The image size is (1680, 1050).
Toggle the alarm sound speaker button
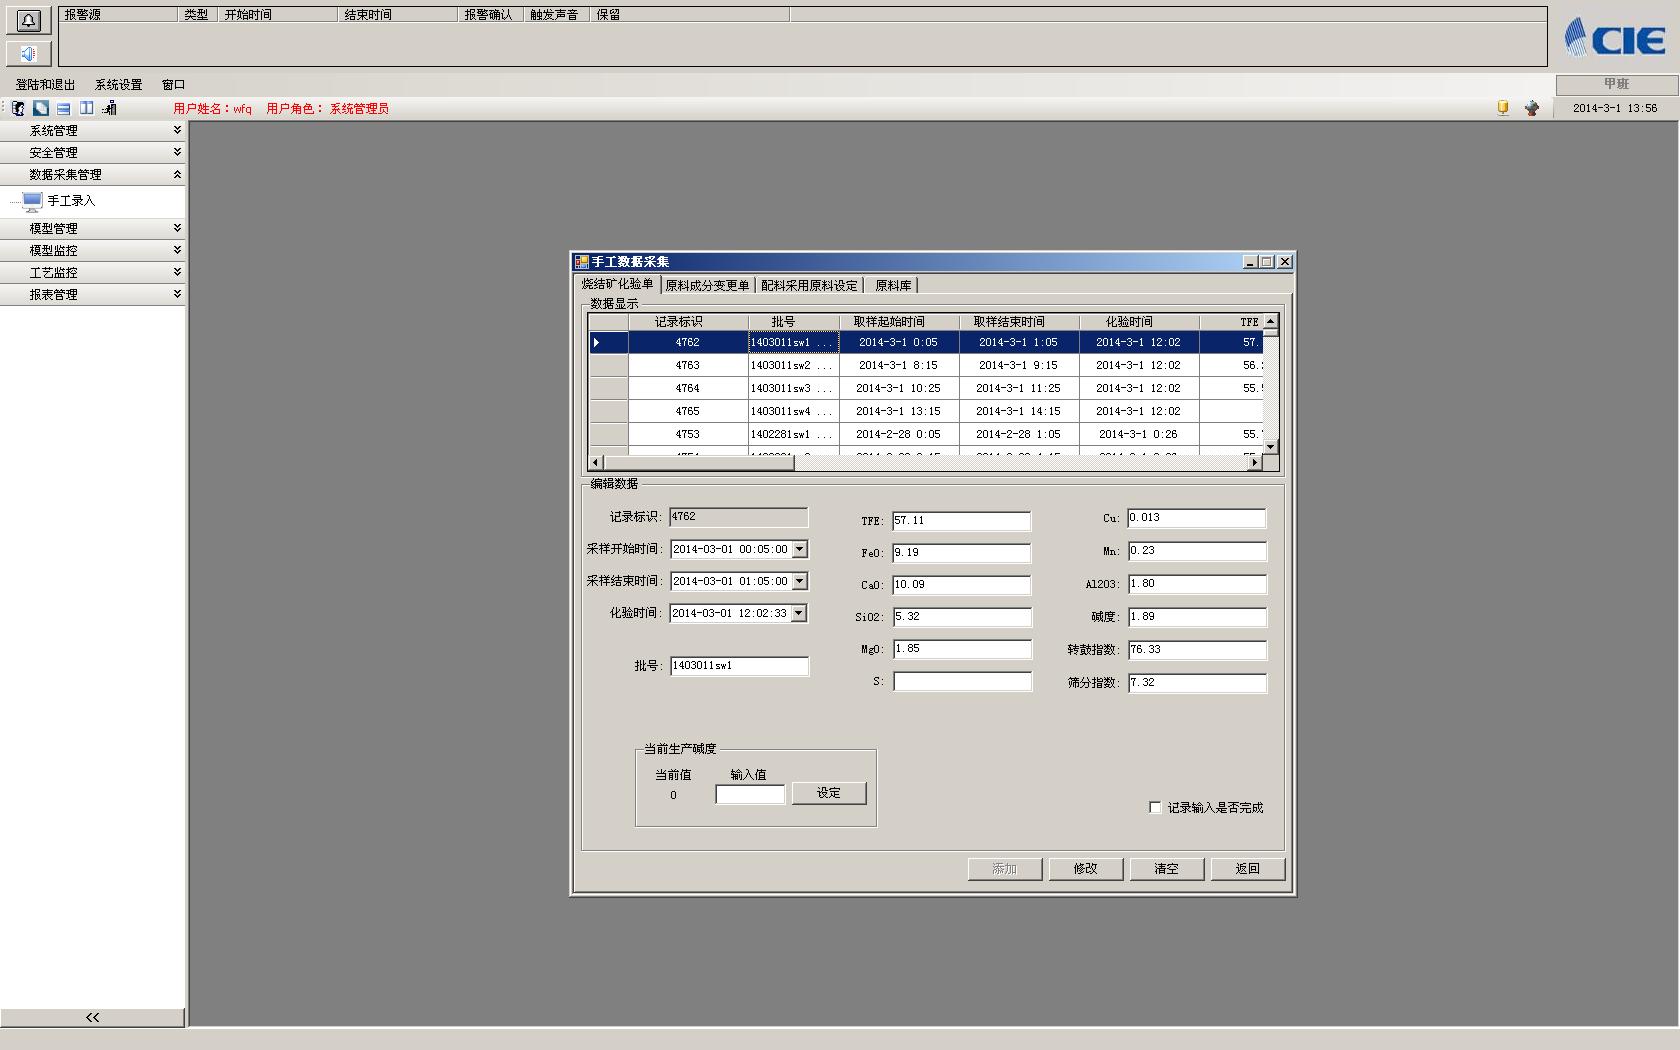(29, 53)
